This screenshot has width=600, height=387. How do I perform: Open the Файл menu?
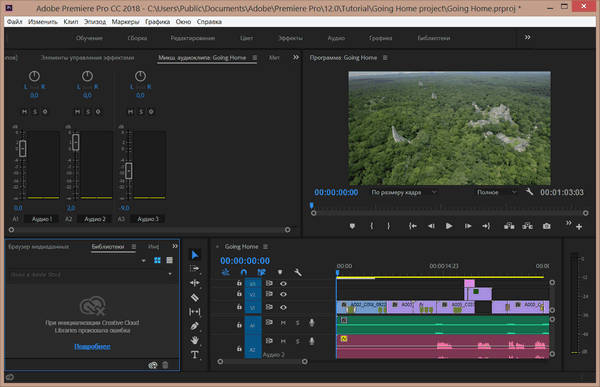coord(15,22)
